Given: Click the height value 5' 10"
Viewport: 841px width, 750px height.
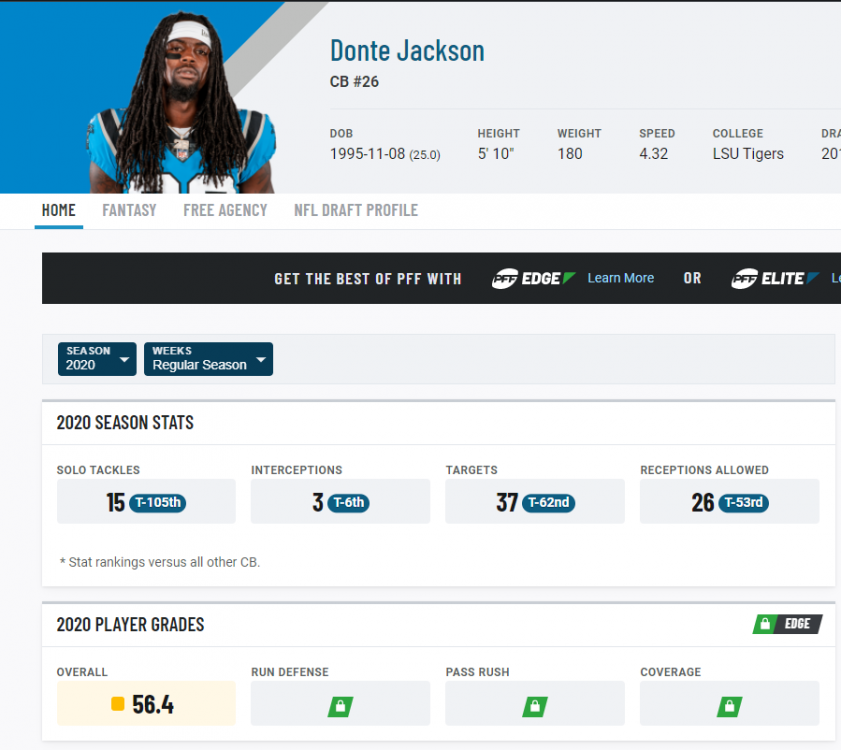Looking at the screenshot, I should 496,154.
